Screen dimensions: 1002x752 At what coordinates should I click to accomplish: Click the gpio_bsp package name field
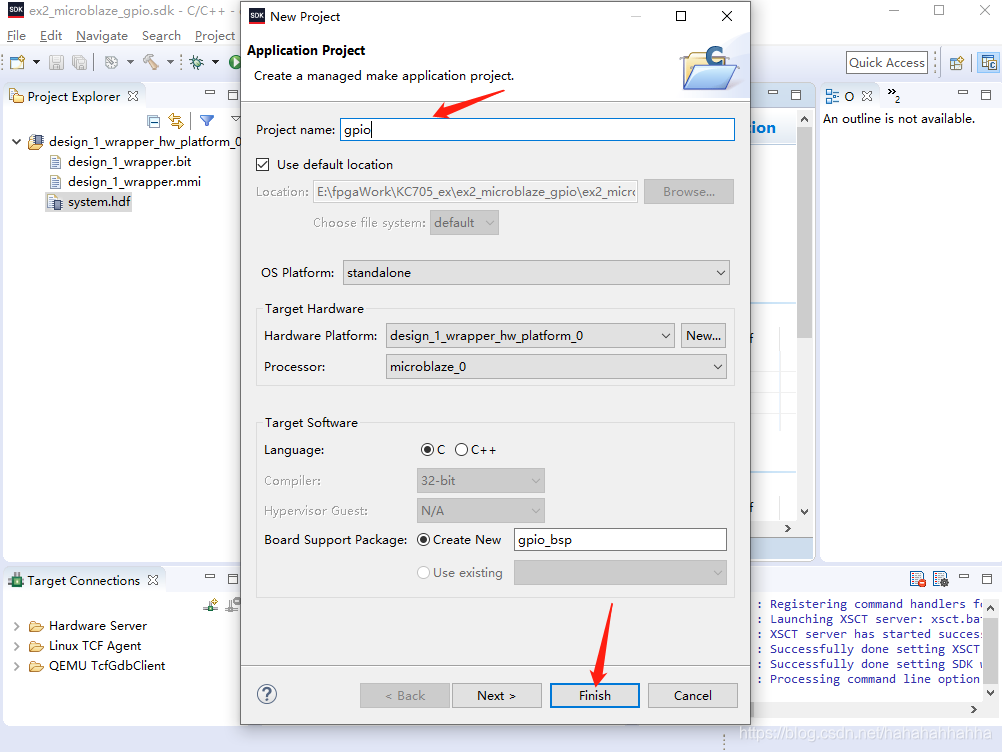point(620,540)
